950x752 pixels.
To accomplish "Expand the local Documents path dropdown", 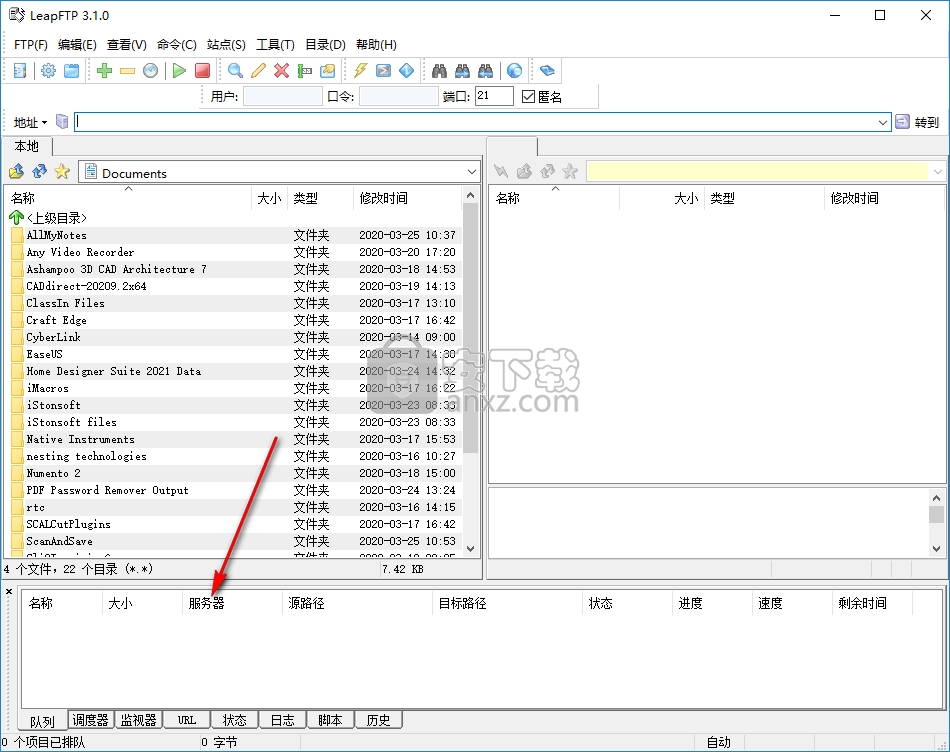I will pyautogui.click(x=472, y=173).
